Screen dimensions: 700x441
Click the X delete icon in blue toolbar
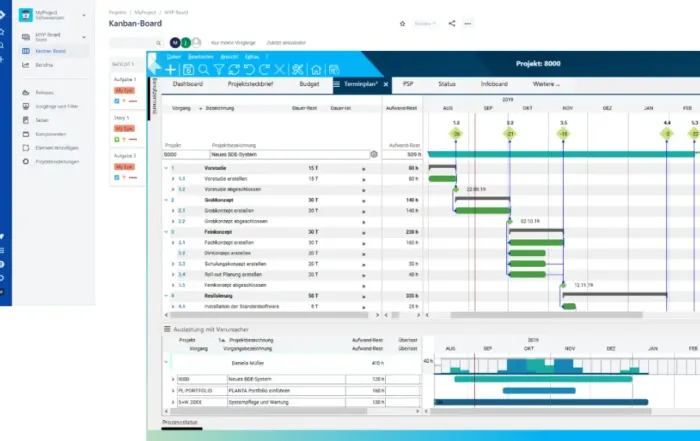pos(279,70)
